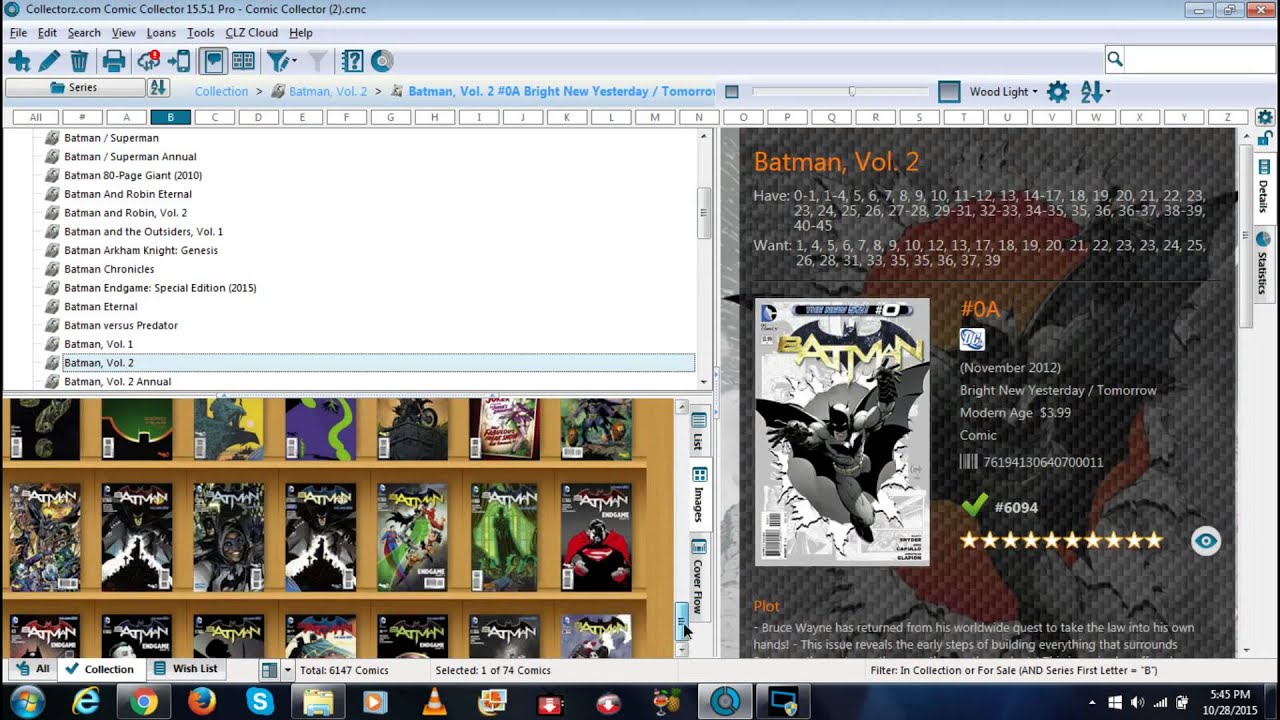This screenshot has height=720, width=1280.
Task: Open the Tools menu
Action: coord(200,33)
